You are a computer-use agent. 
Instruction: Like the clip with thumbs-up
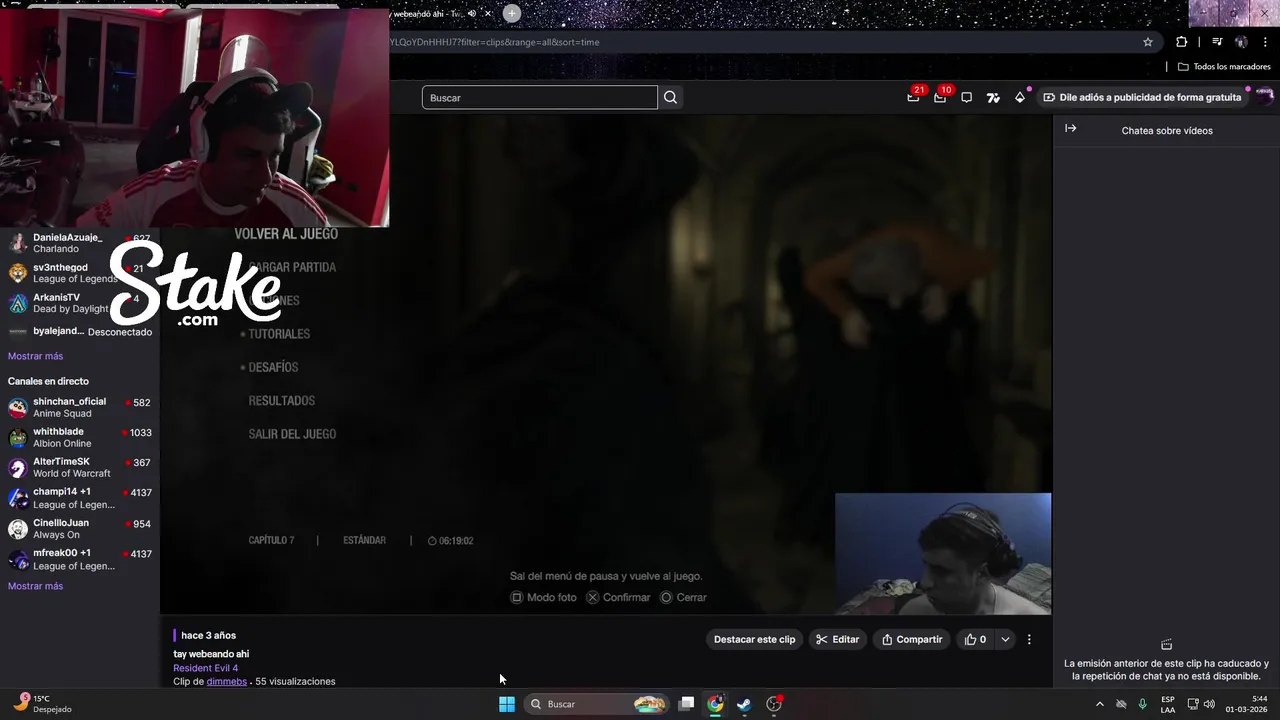point(975,639)
